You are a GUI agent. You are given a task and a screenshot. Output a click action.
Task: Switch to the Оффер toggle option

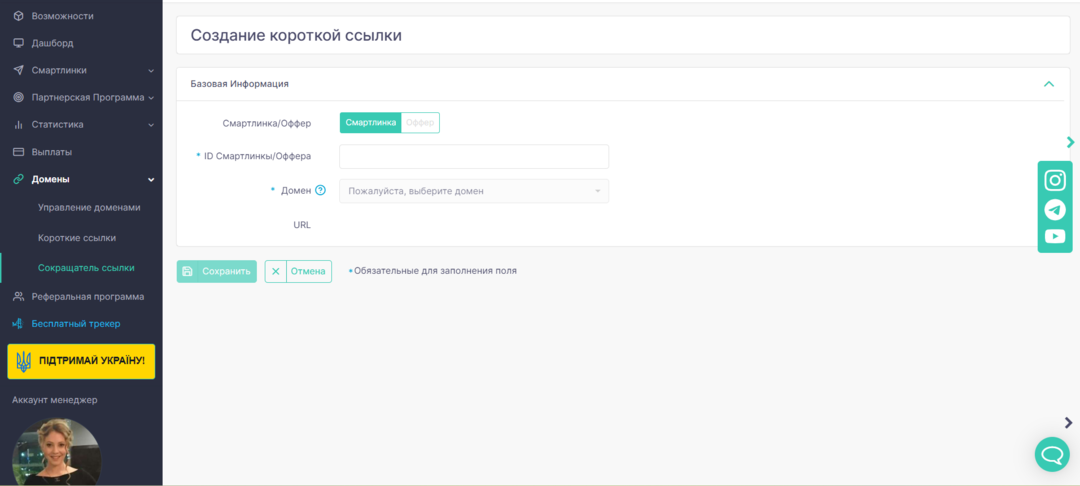click(x=420, y=123)
